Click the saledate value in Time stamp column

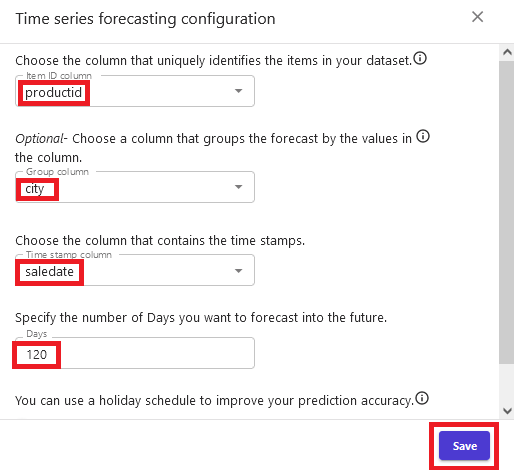pyautogui.click(x=49, y=272)
